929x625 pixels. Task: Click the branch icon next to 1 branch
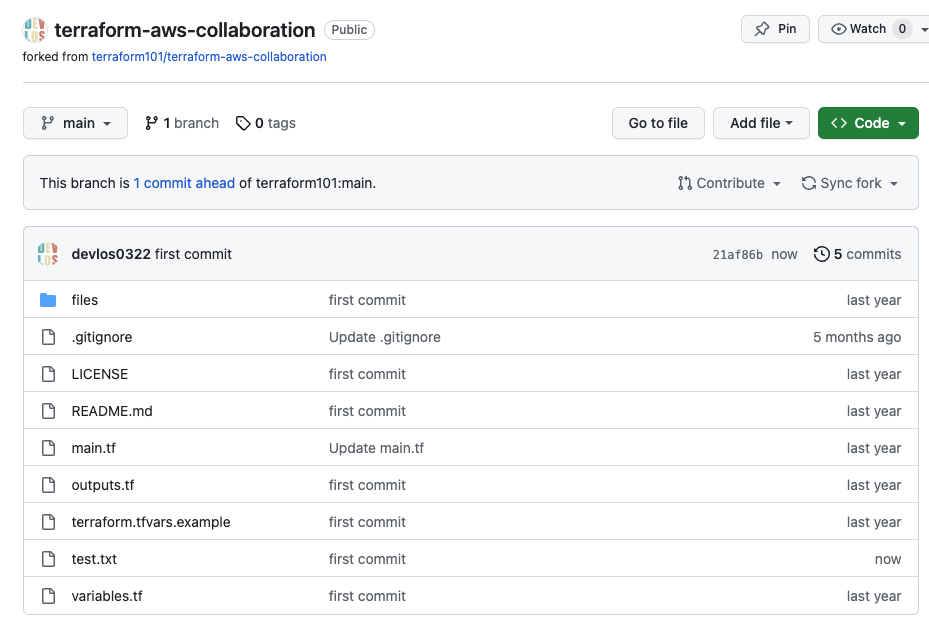(x=151, y=123)
